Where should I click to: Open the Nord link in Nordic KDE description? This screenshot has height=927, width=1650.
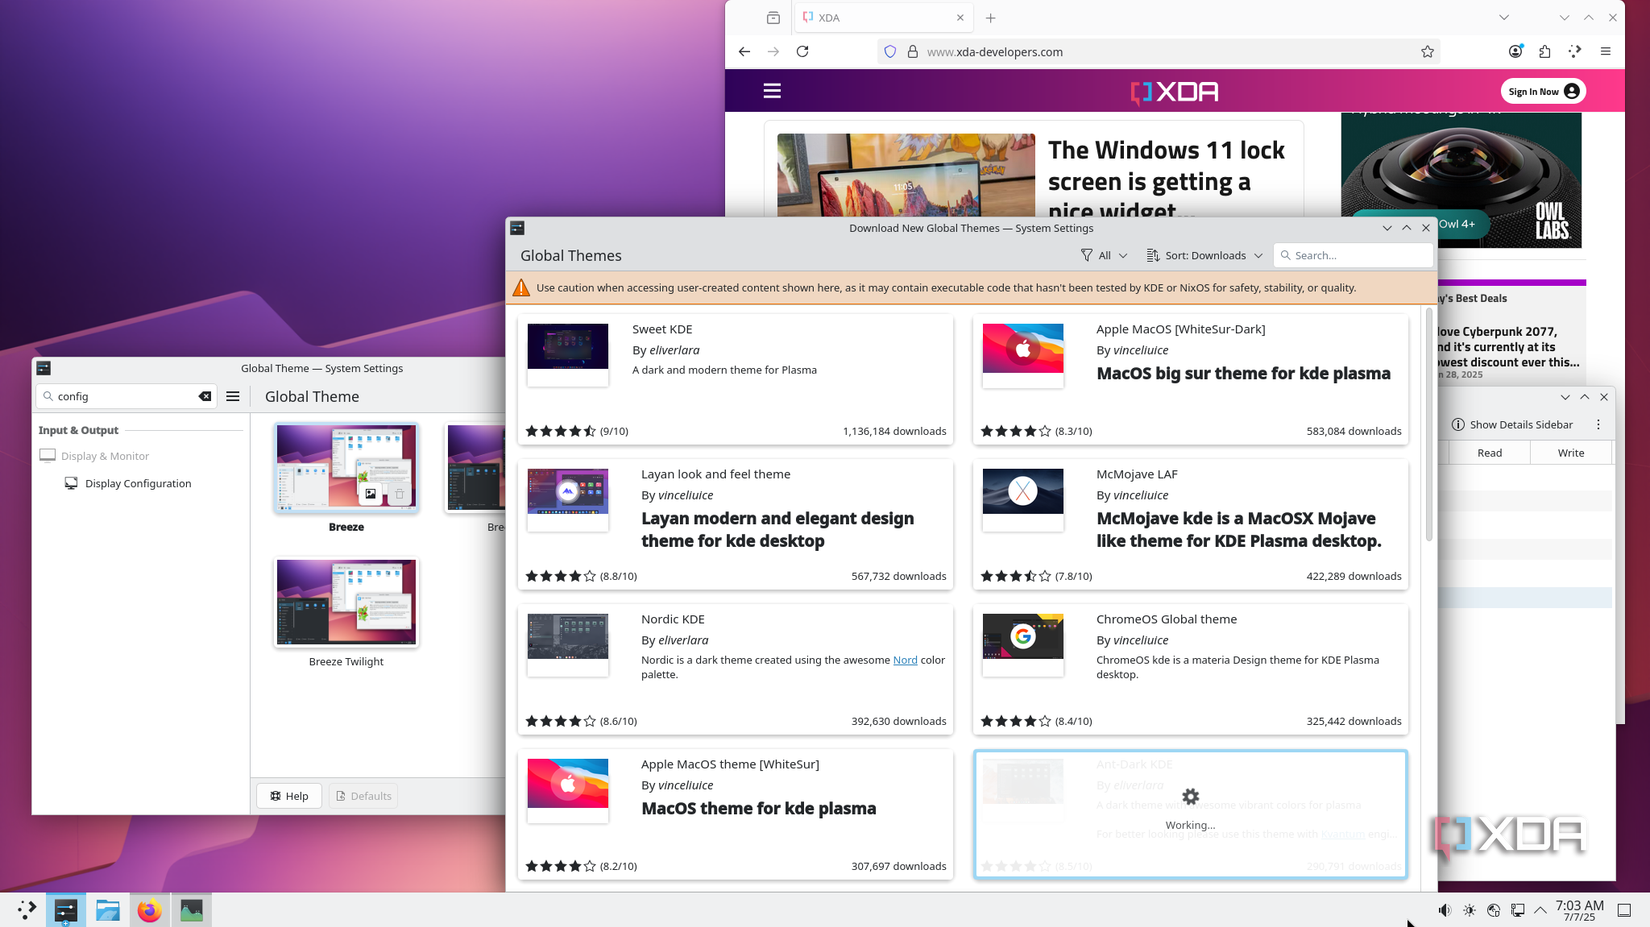[905, 660]
